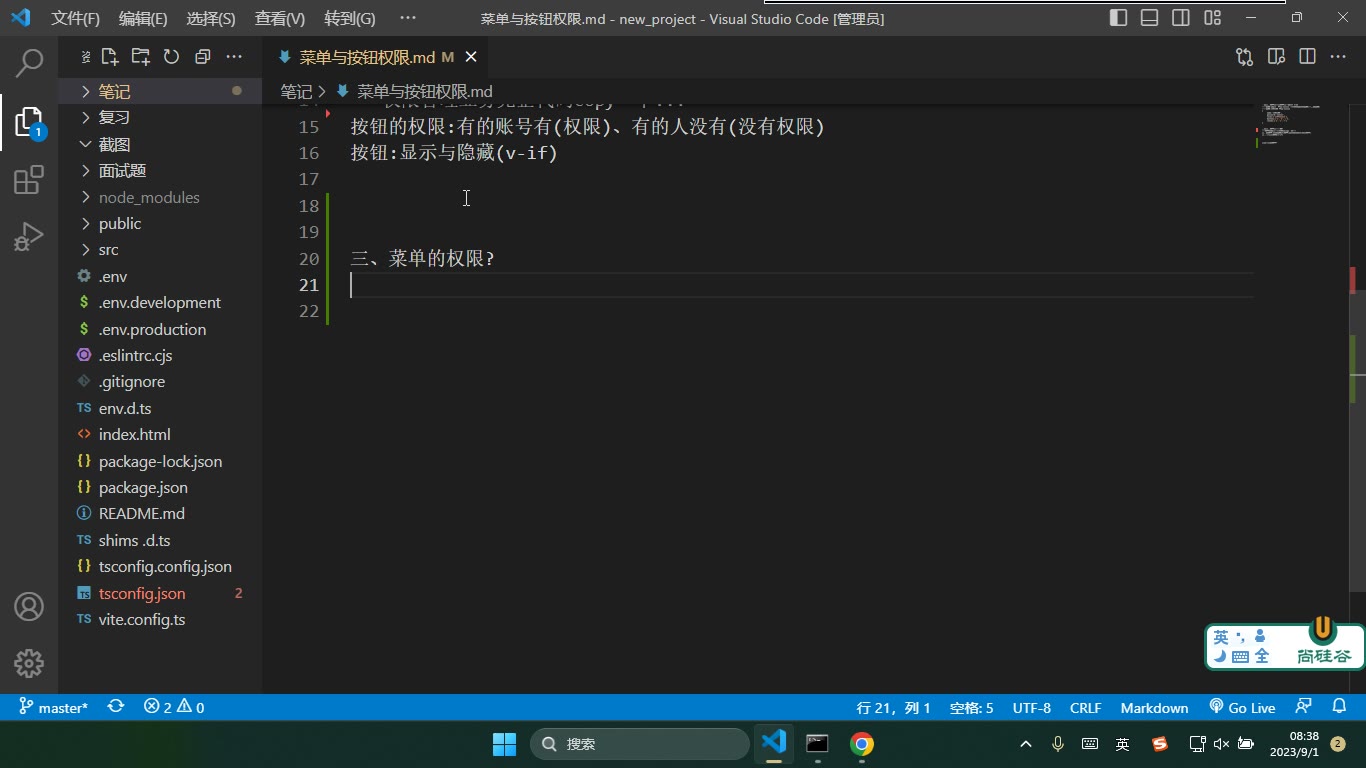Split the editor to the right
The height and width of the screenshot is (768, 1366).
click(x=1307, y=57)
